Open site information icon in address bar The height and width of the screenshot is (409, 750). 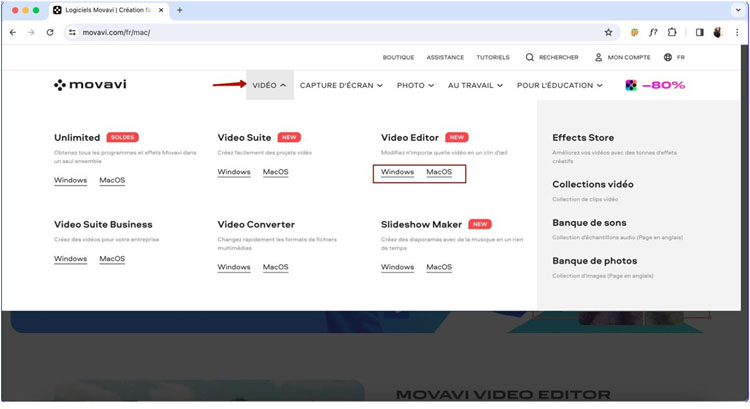tap(72, 33)
